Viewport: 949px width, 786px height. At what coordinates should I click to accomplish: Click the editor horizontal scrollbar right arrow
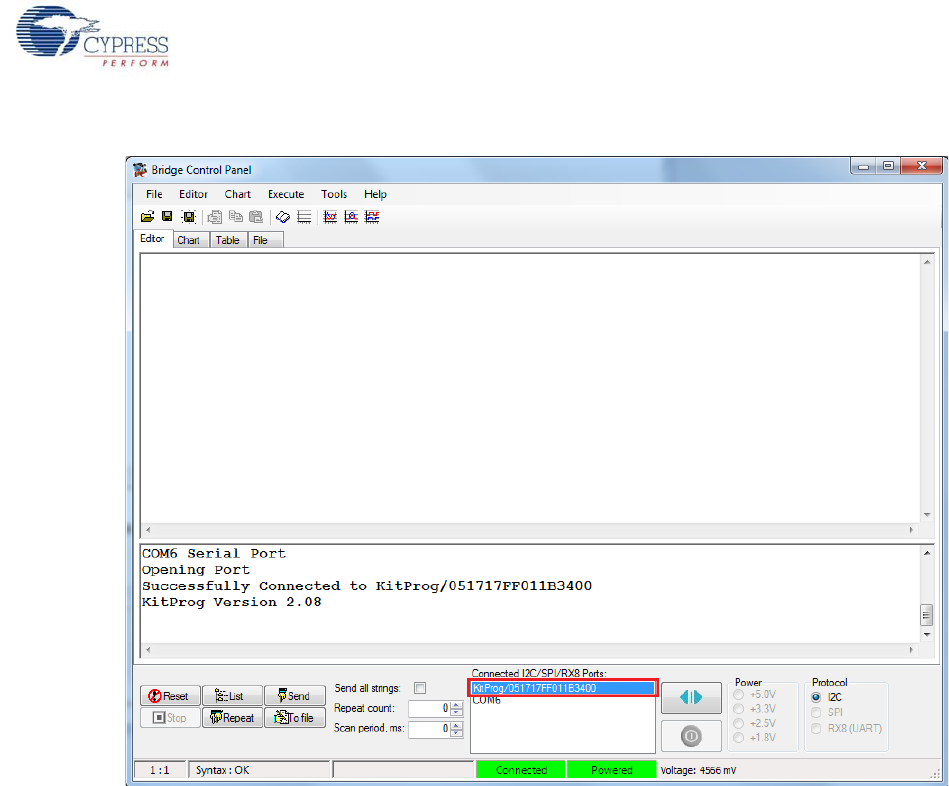coord(911,529)
